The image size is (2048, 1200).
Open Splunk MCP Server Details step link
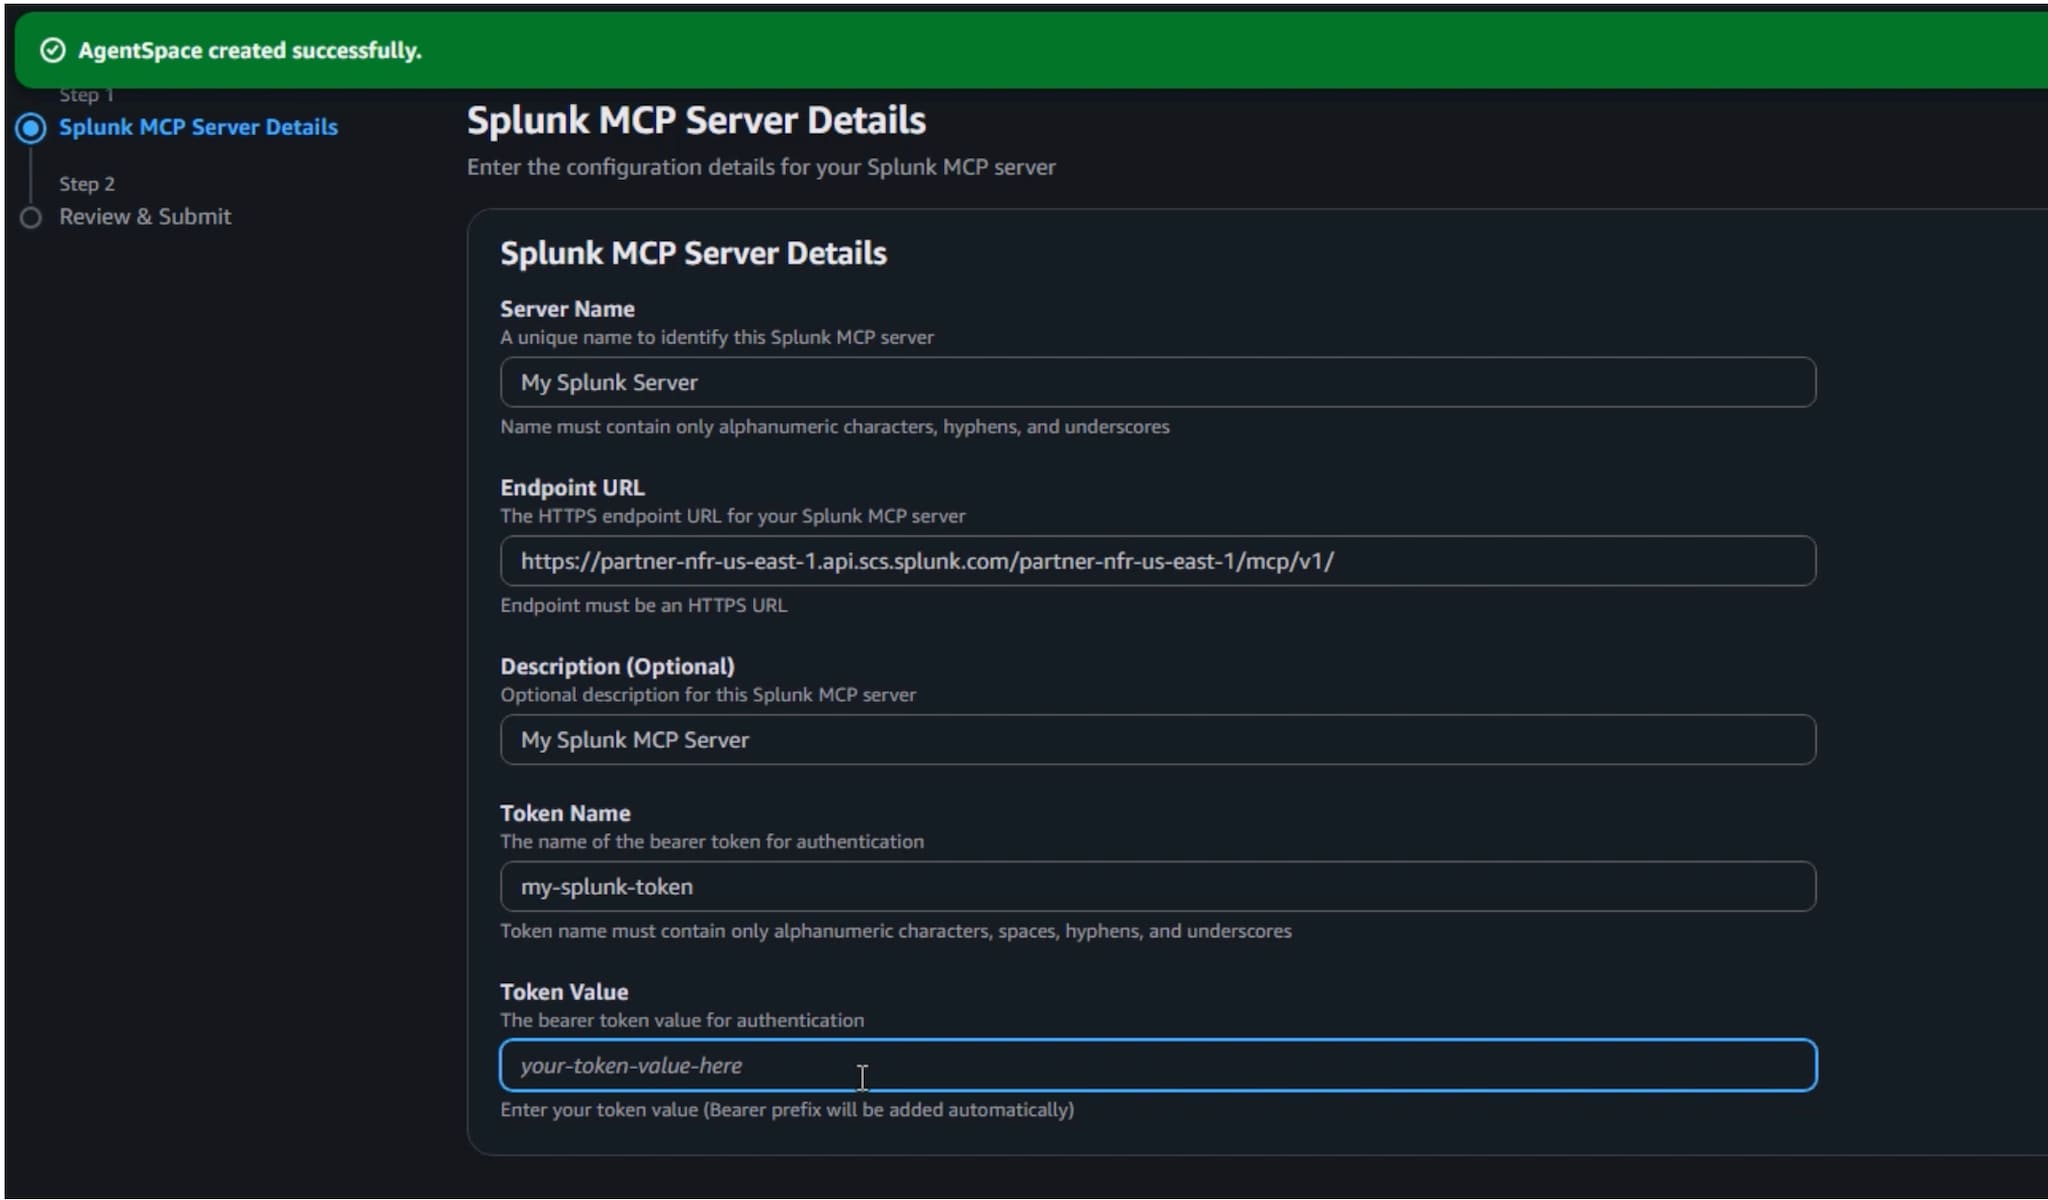pyautogui.click(x=198, y=127)
